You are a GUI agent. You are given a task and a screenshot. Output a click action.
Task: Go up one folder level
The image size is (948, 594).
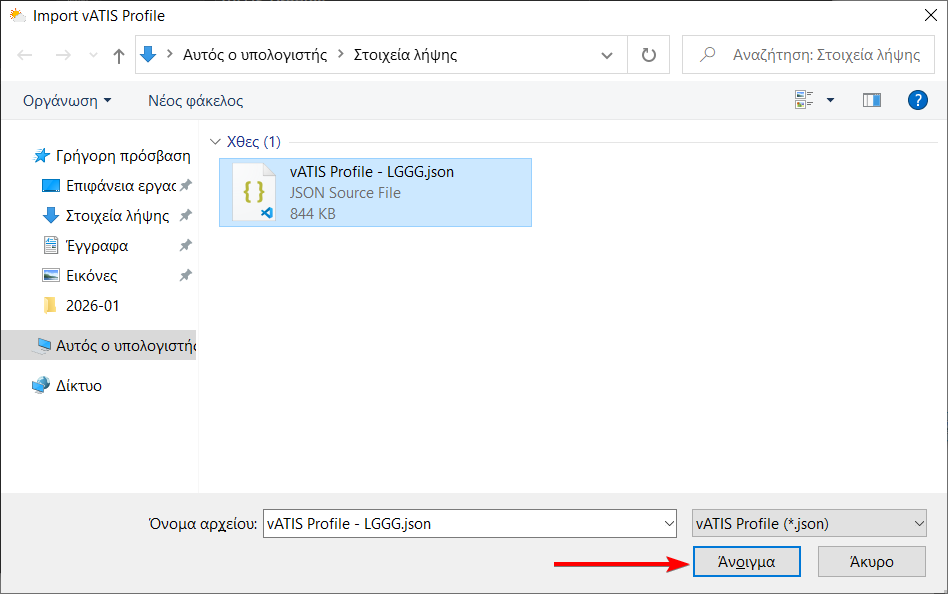118,56
